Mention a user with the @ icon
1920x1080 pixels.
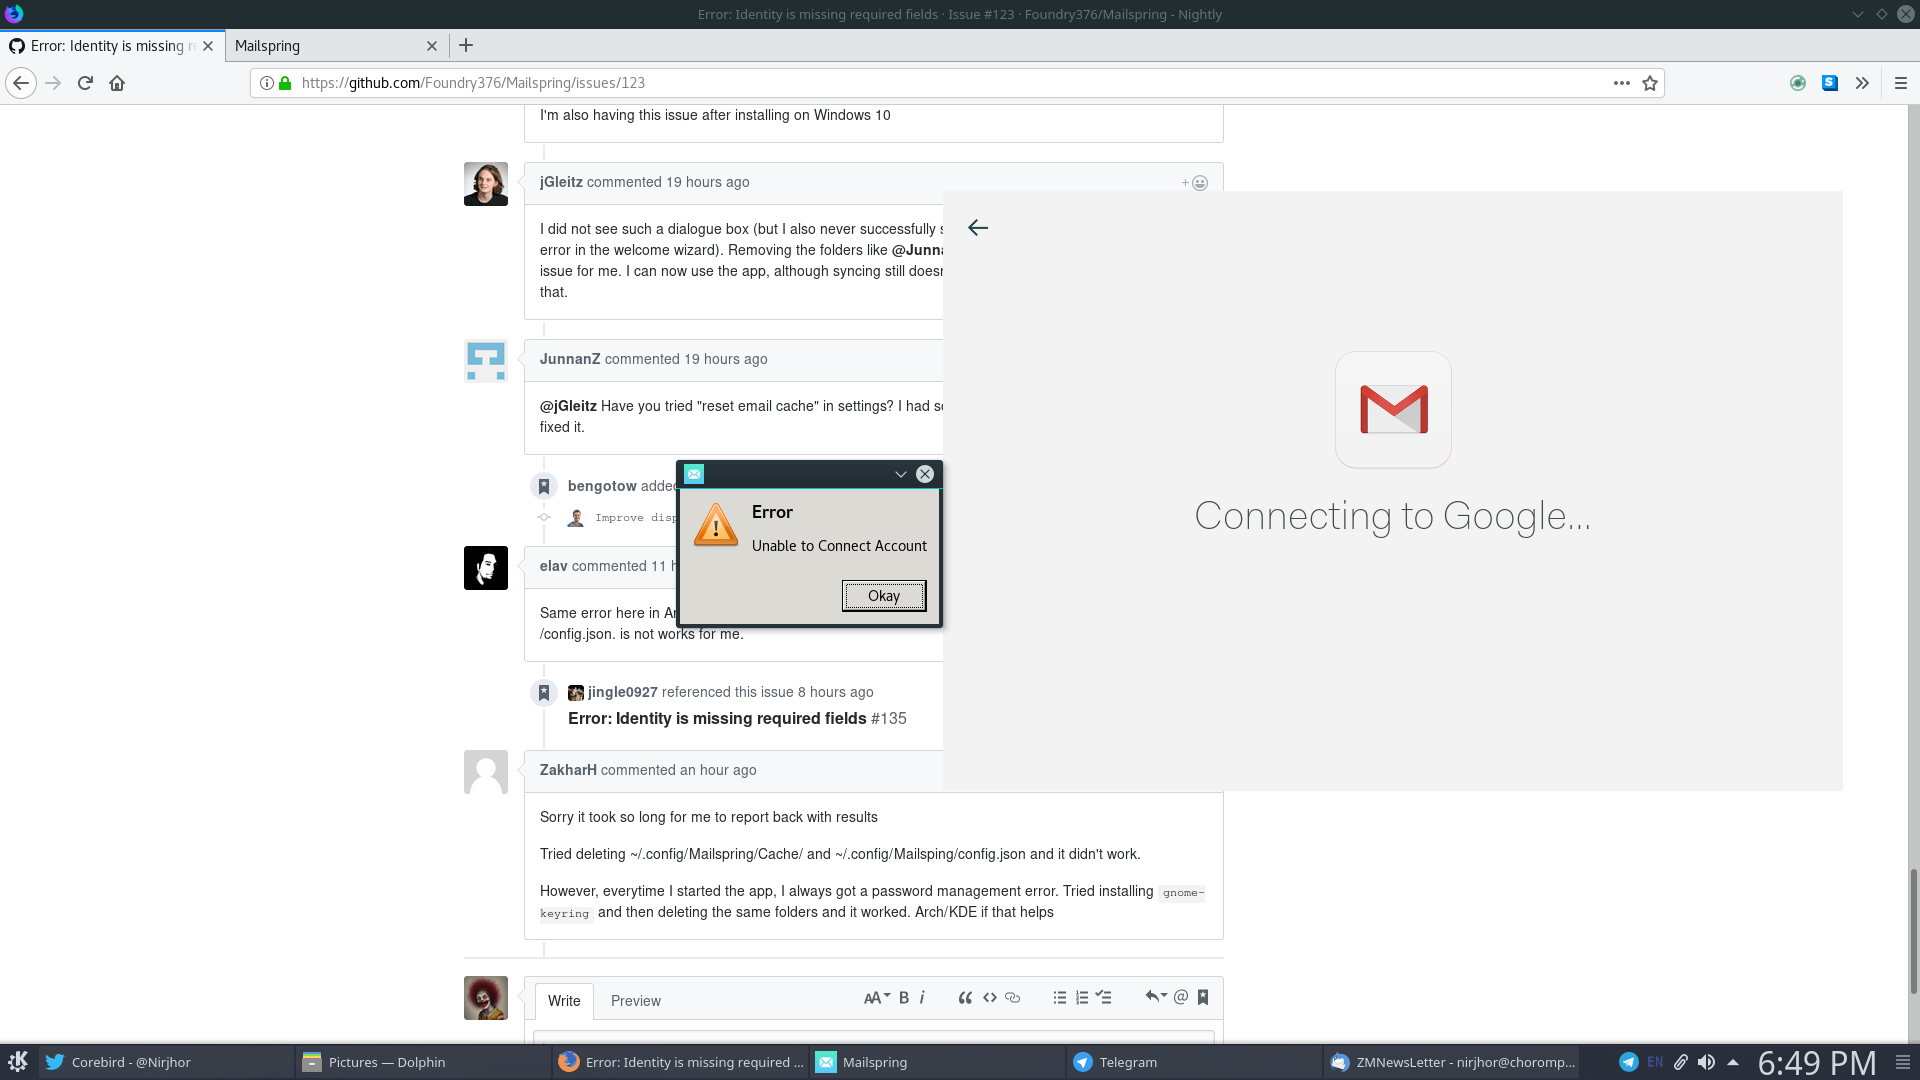pyautogui.click(x=1179, y=997)
